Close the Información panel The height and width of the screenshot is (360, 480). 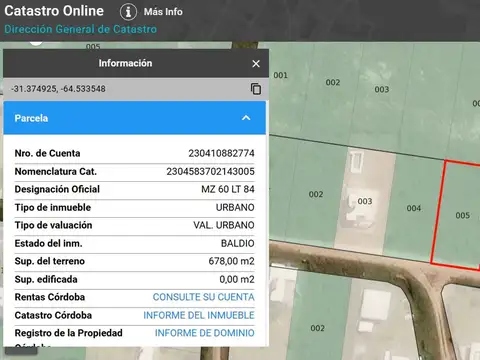coord(256,63)
